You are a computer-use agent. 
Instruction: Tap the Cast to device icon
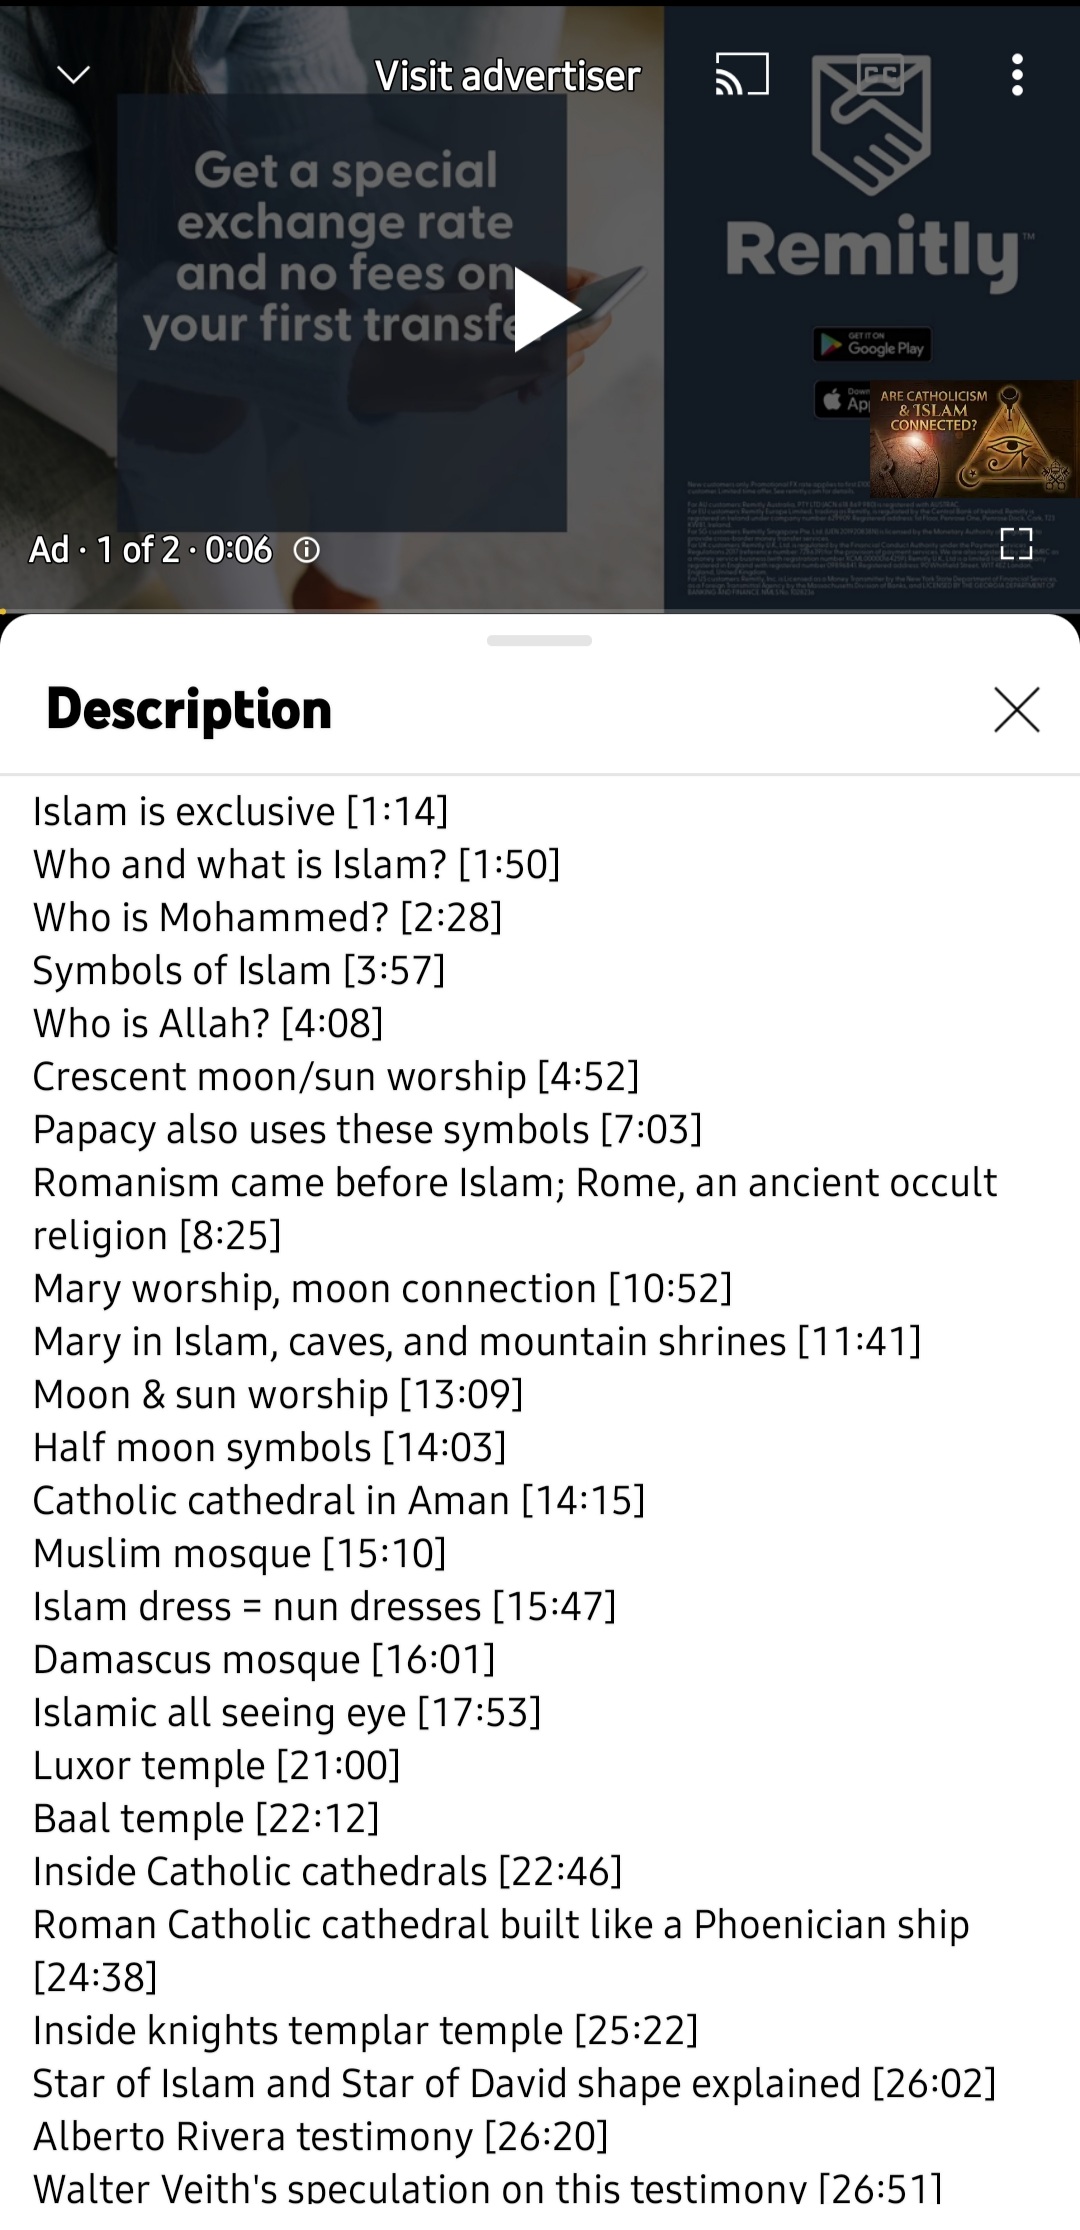tap(742, 75)
